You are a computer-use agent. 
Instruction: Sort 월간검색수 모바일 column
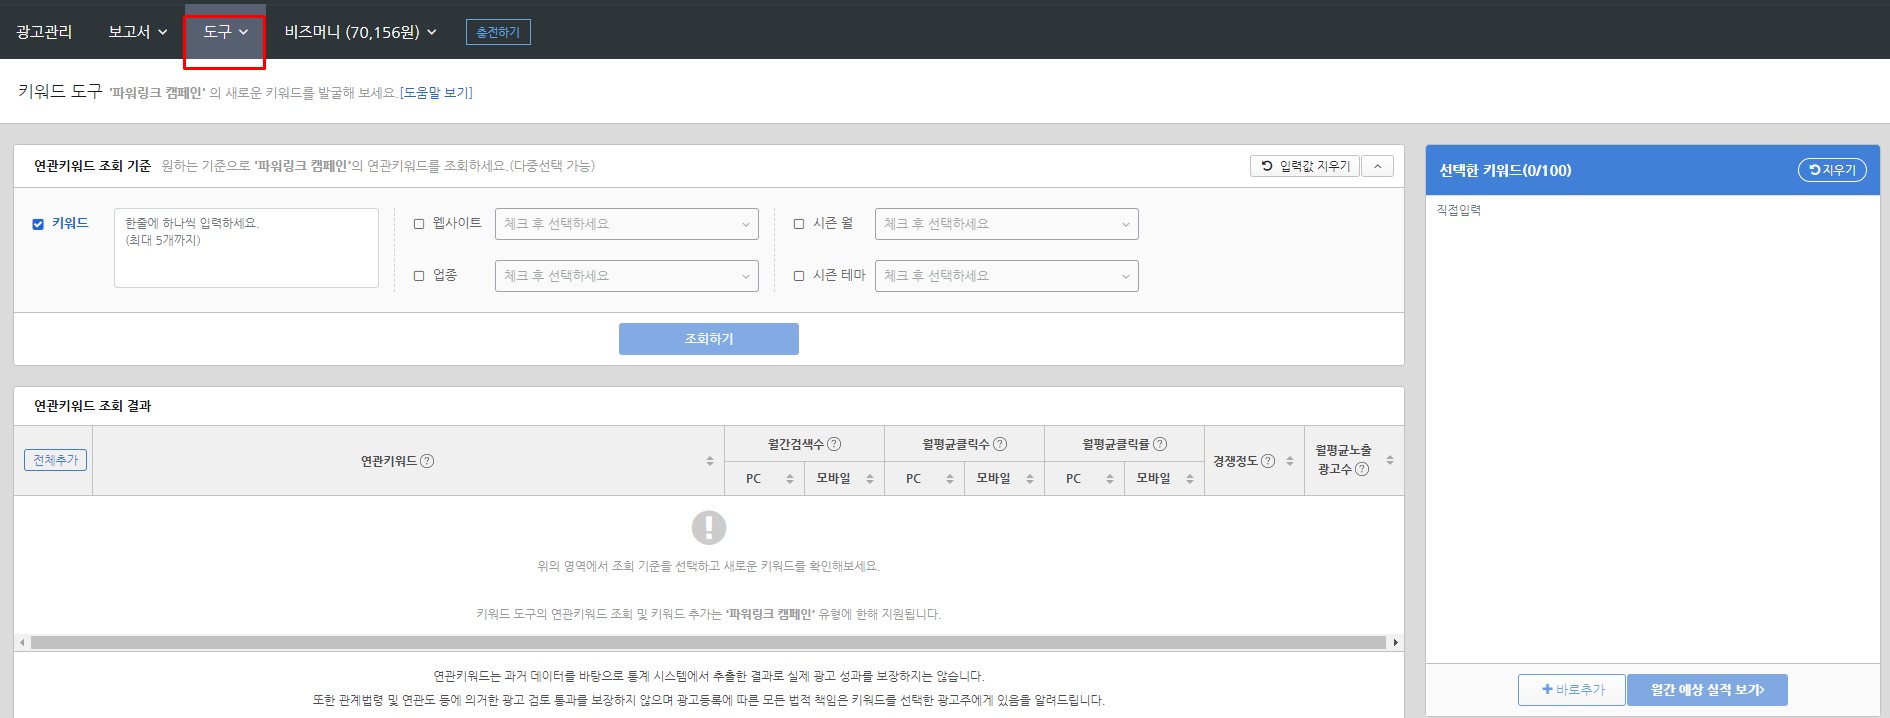tap(870, 479)
